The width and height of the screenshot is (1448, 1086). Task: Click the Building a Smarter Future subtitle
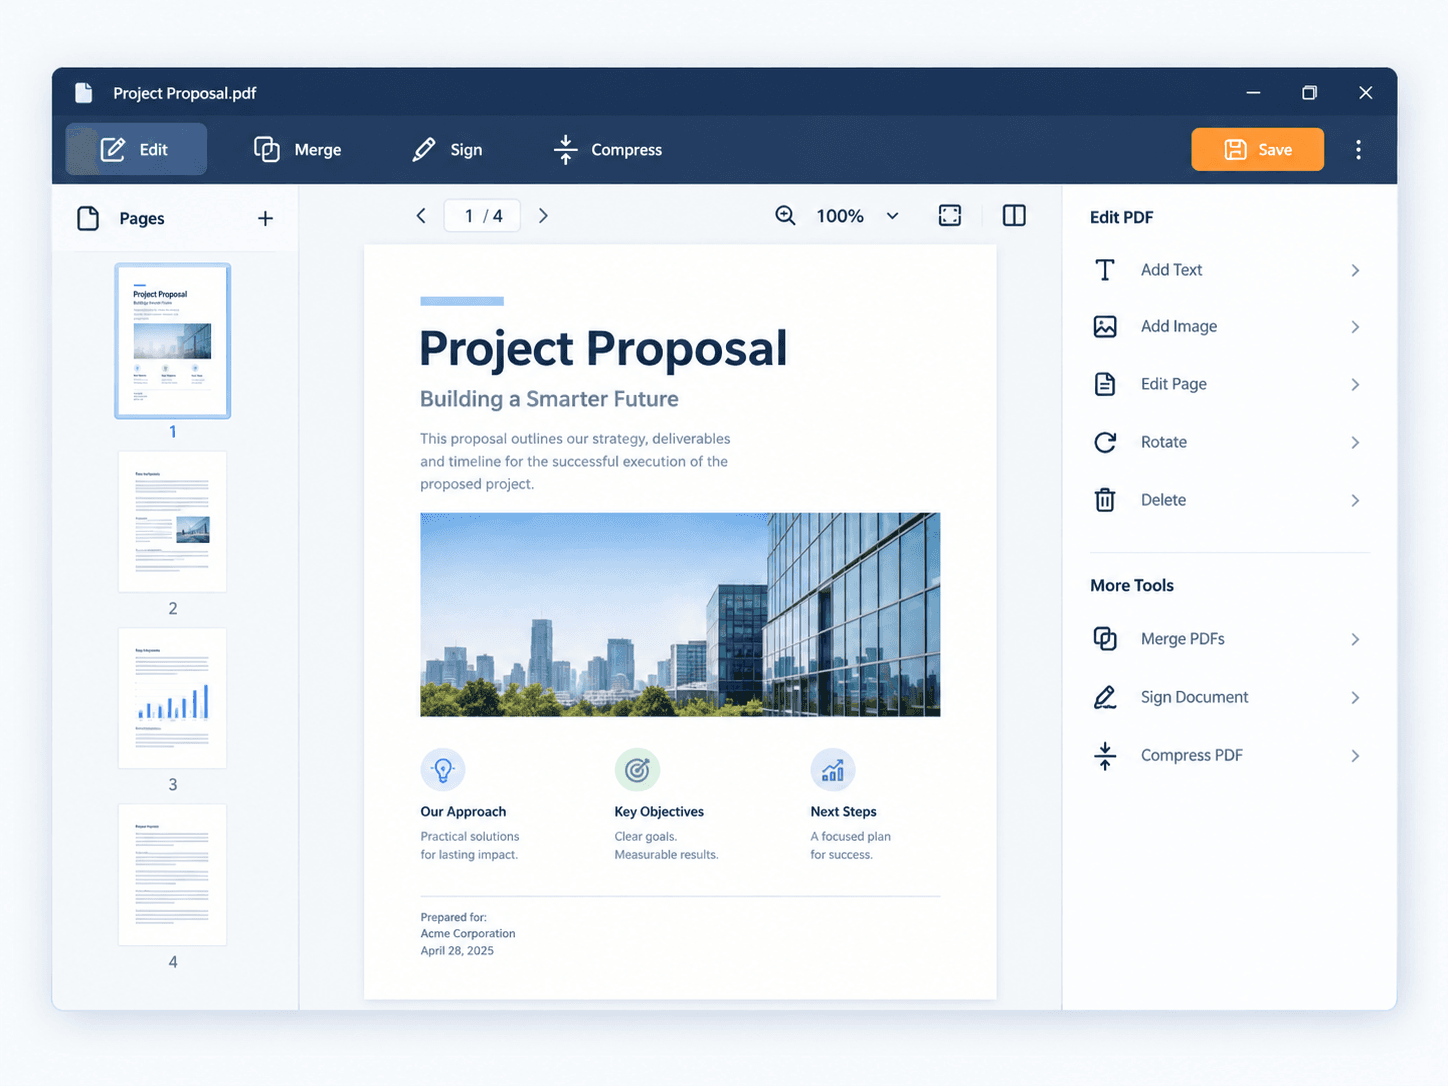point(549,399)
